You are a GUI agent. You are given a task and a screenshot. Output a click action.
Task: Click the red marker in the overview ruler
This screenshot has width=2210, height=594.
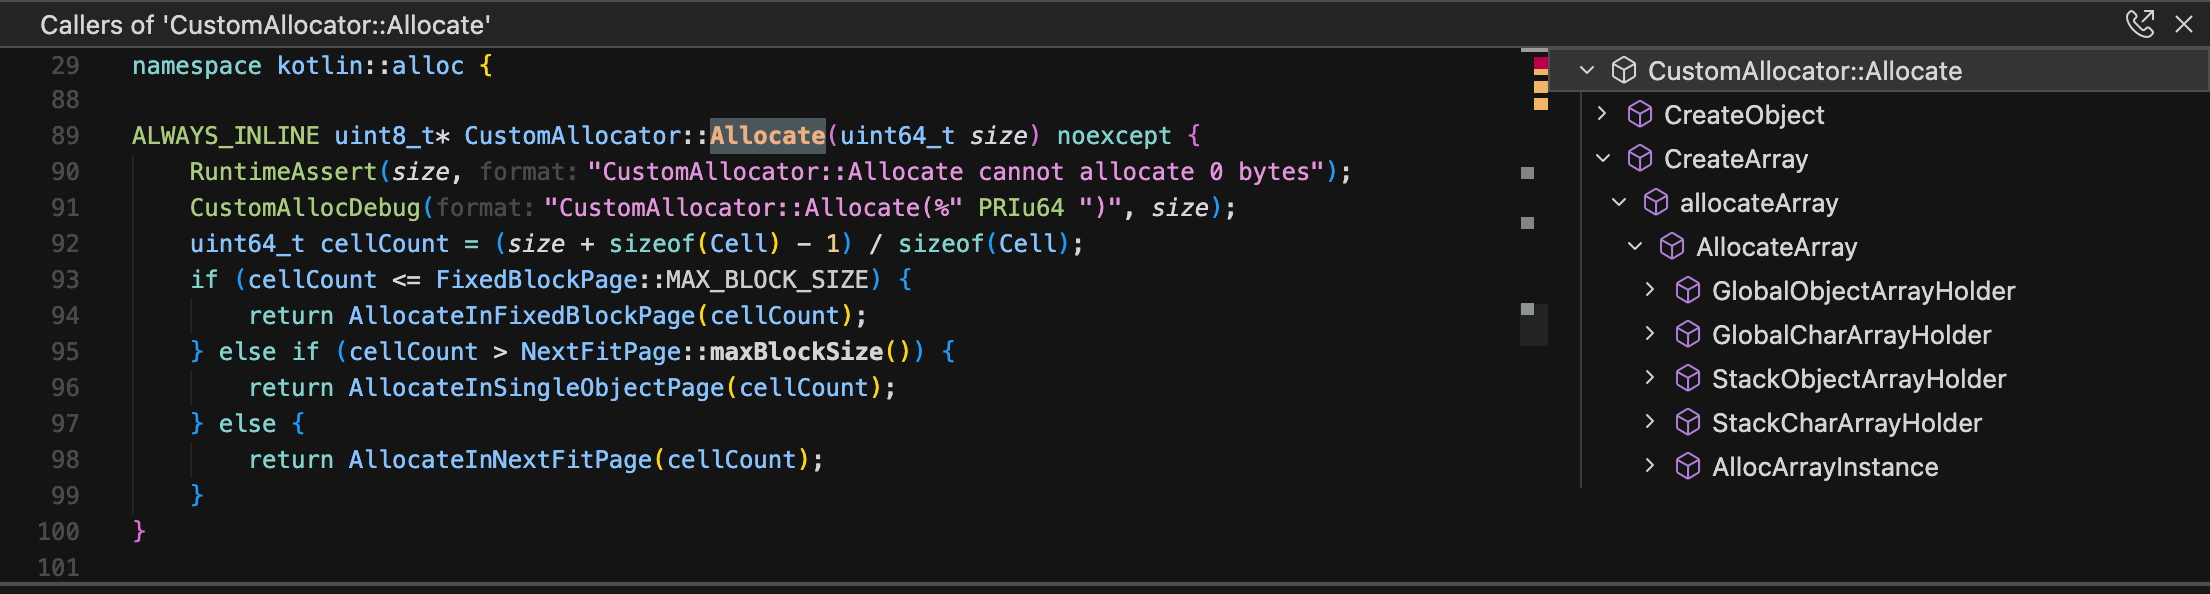click(1540, 65)
